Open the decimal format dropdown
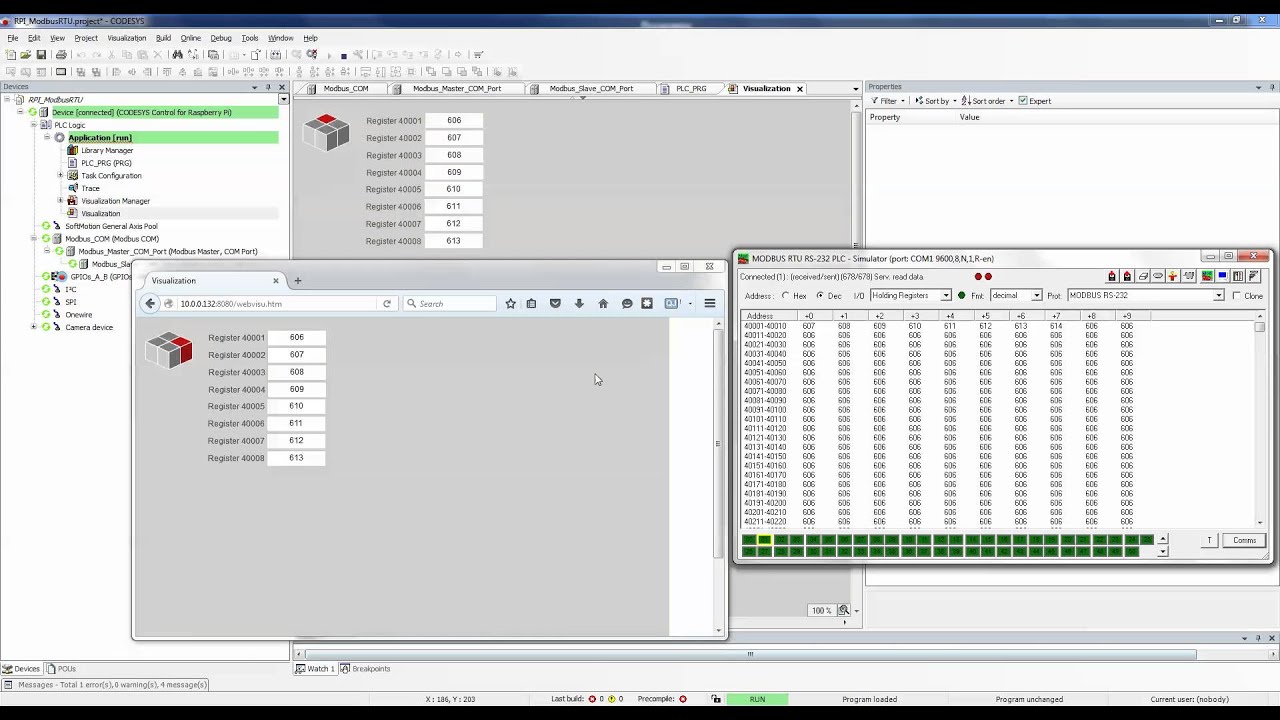The width and height of the screenshot is (1280, 720). pyautogui.click(x=1036, y=296)
